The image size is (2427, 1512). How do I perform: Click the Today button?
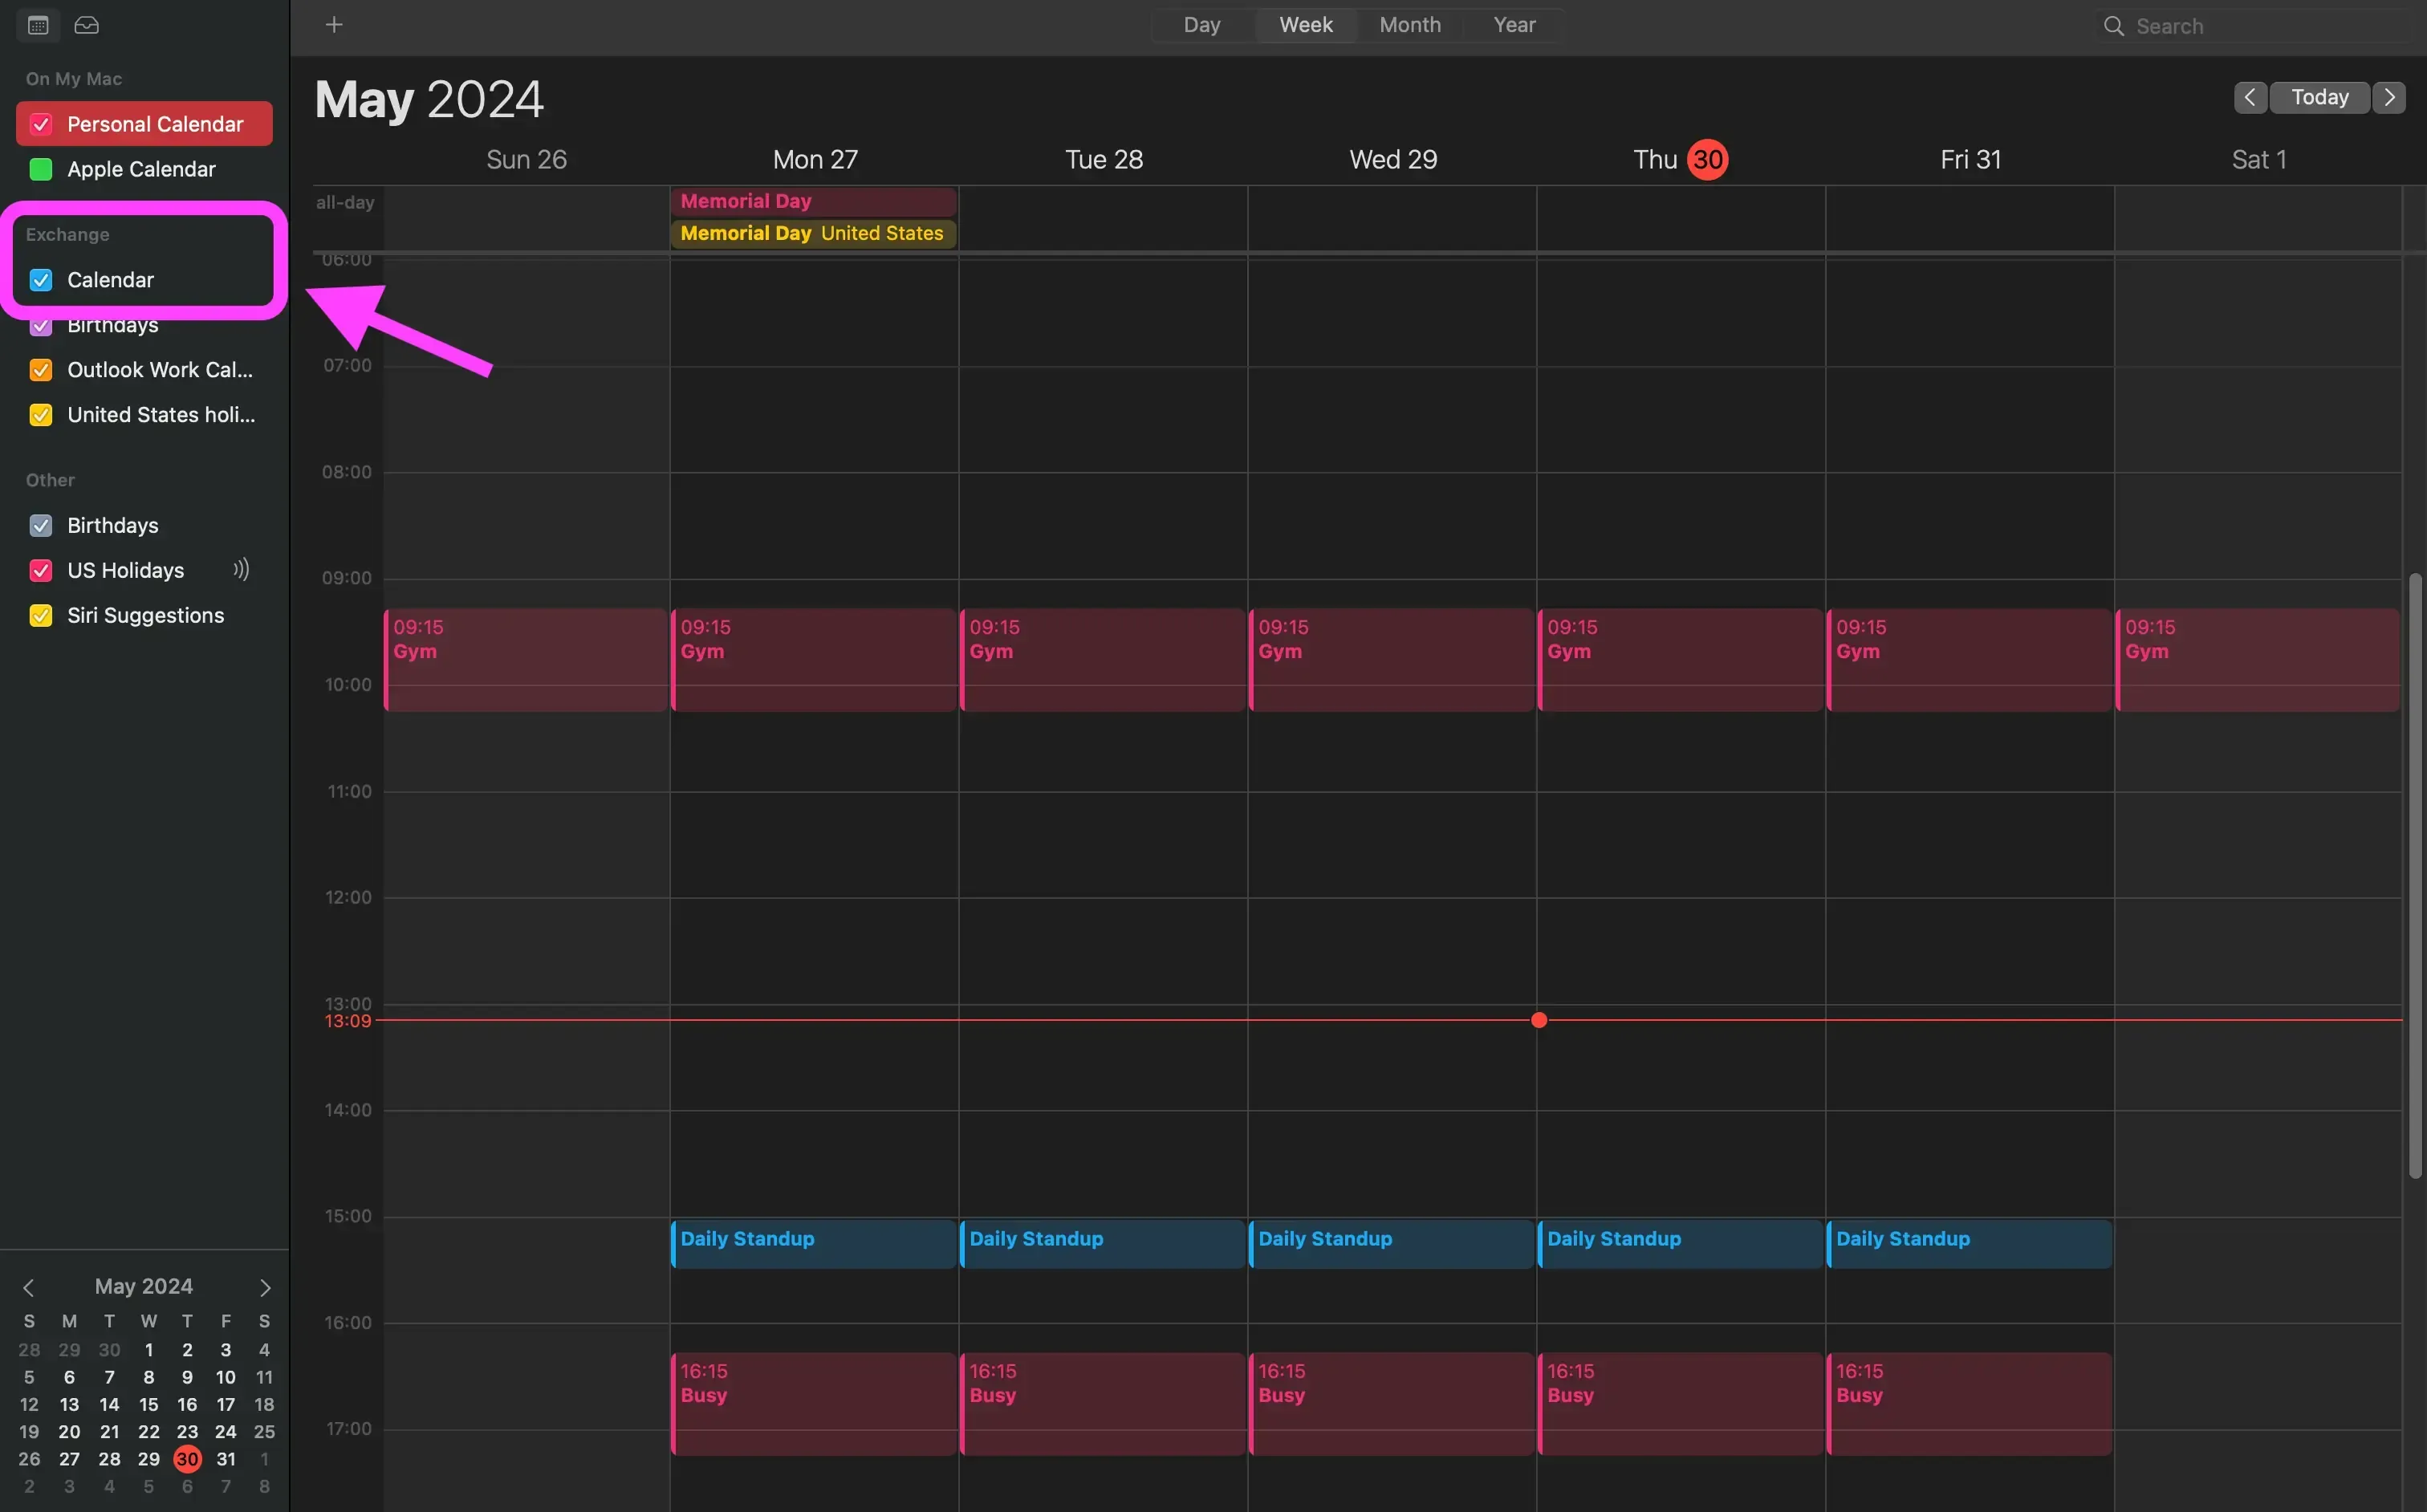tap(2320, 97)
